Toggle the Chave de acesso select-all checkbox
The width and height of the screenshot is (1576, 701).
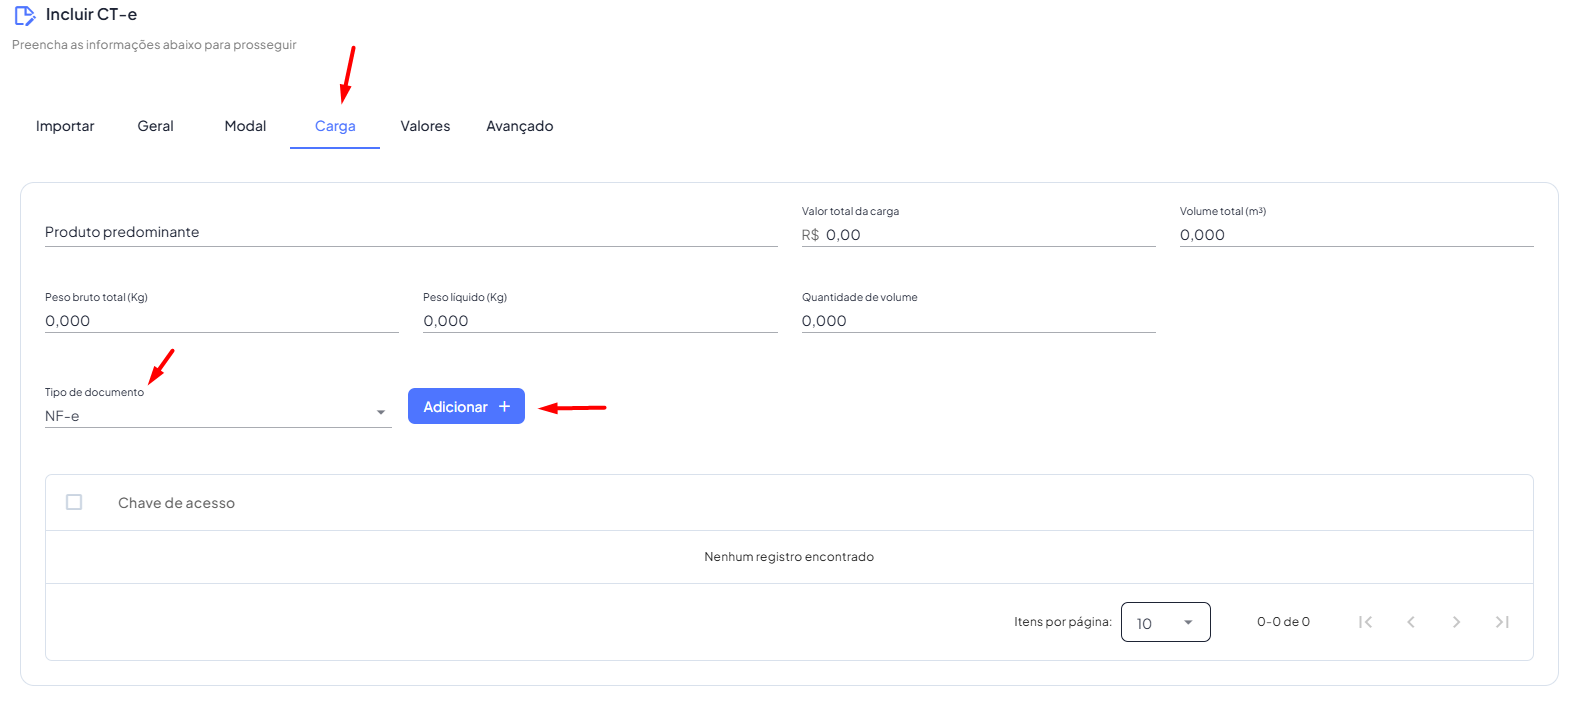(x=74, y=502)
